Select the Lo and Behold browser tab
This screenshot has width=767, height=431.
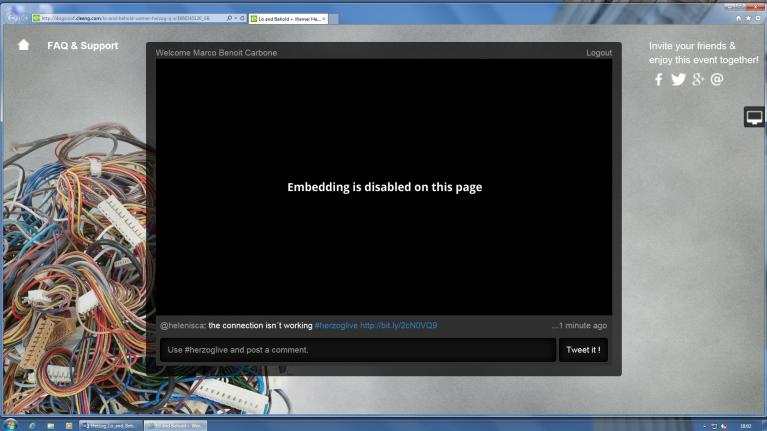(x=286, y=18)
